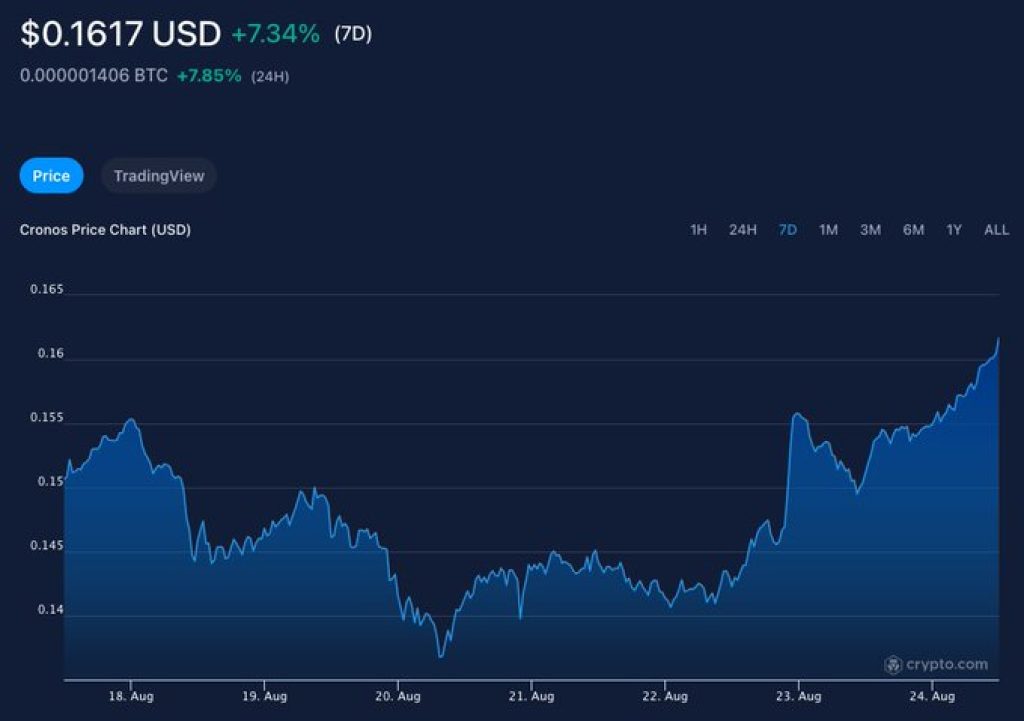Click the 23. Aug axis label
1024x721 pixels.
pos(798,696)
